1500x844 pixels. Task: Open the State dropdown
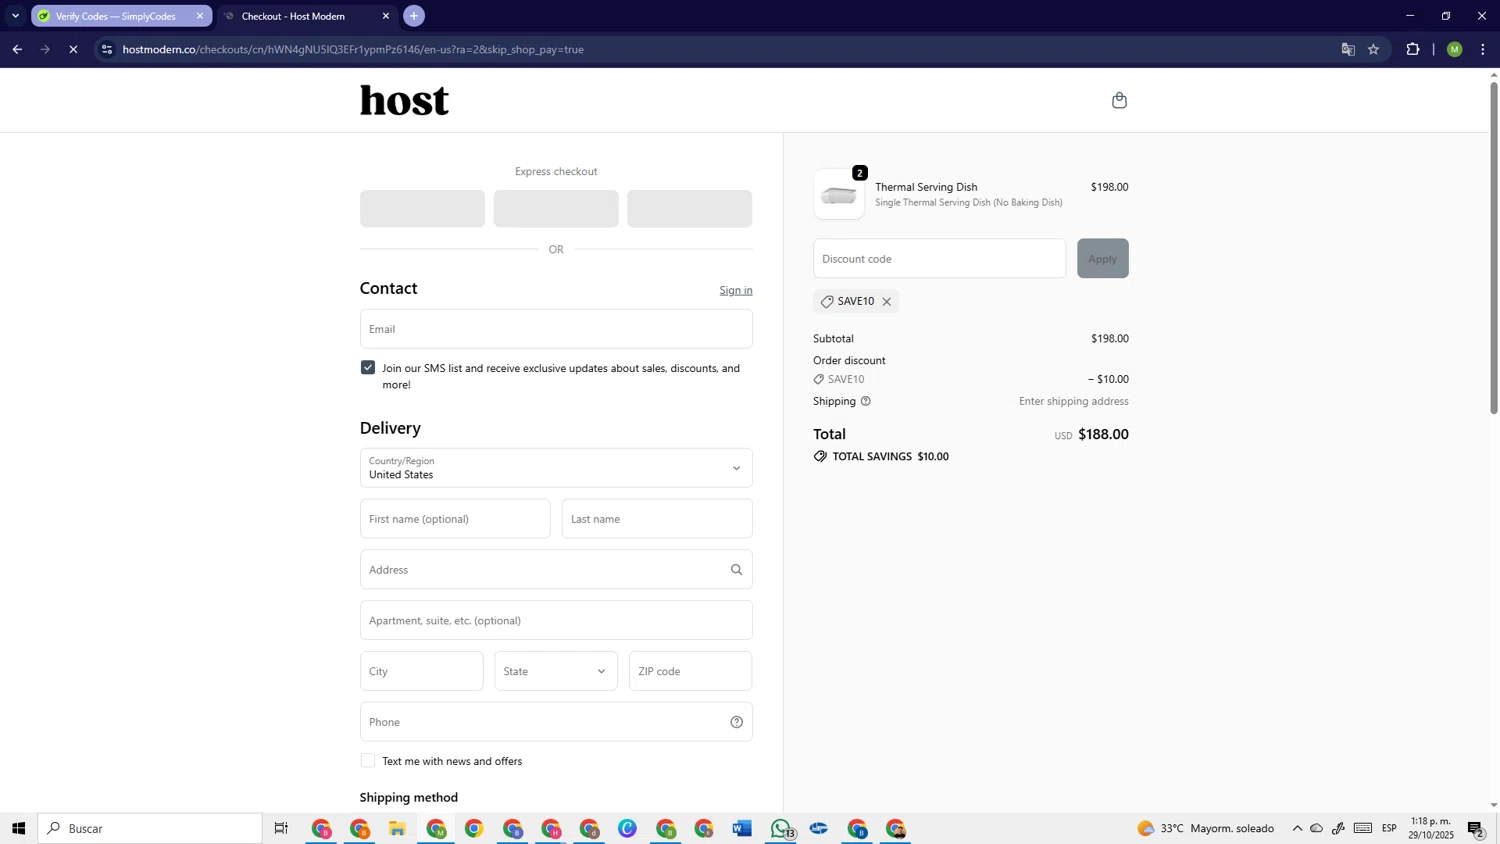[556, 671]
